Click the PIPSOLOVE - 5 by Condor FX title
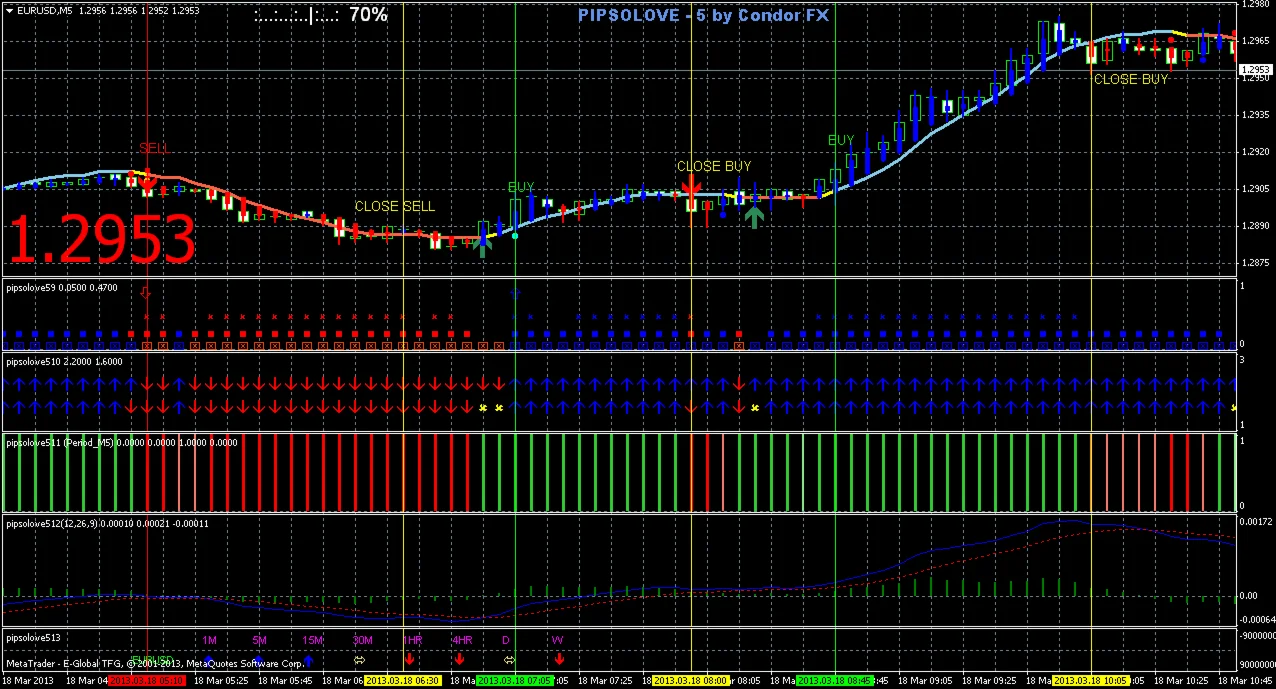 click(x=703, y=14)
